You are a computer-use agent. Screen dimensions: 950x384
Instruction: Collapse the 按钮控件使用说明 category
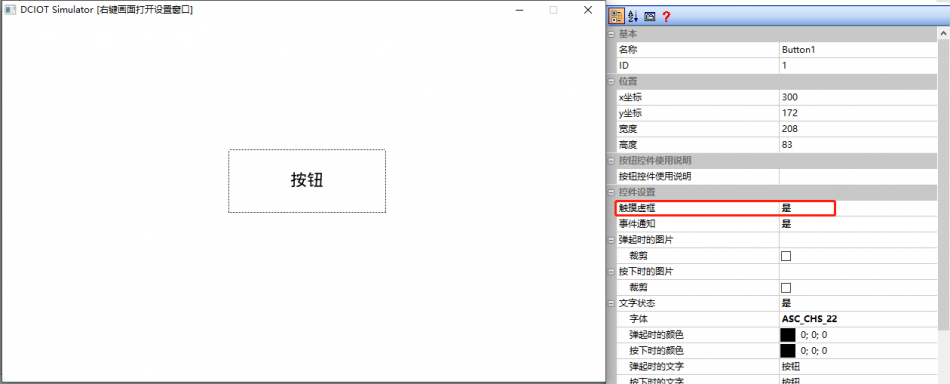point(611,161)
